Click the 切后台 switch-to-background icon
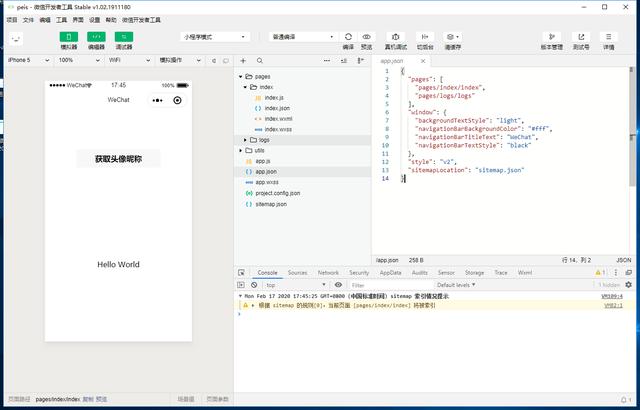The width and height of the screenshot is (640, 410). pyautogui.click(x=425, y=37)
